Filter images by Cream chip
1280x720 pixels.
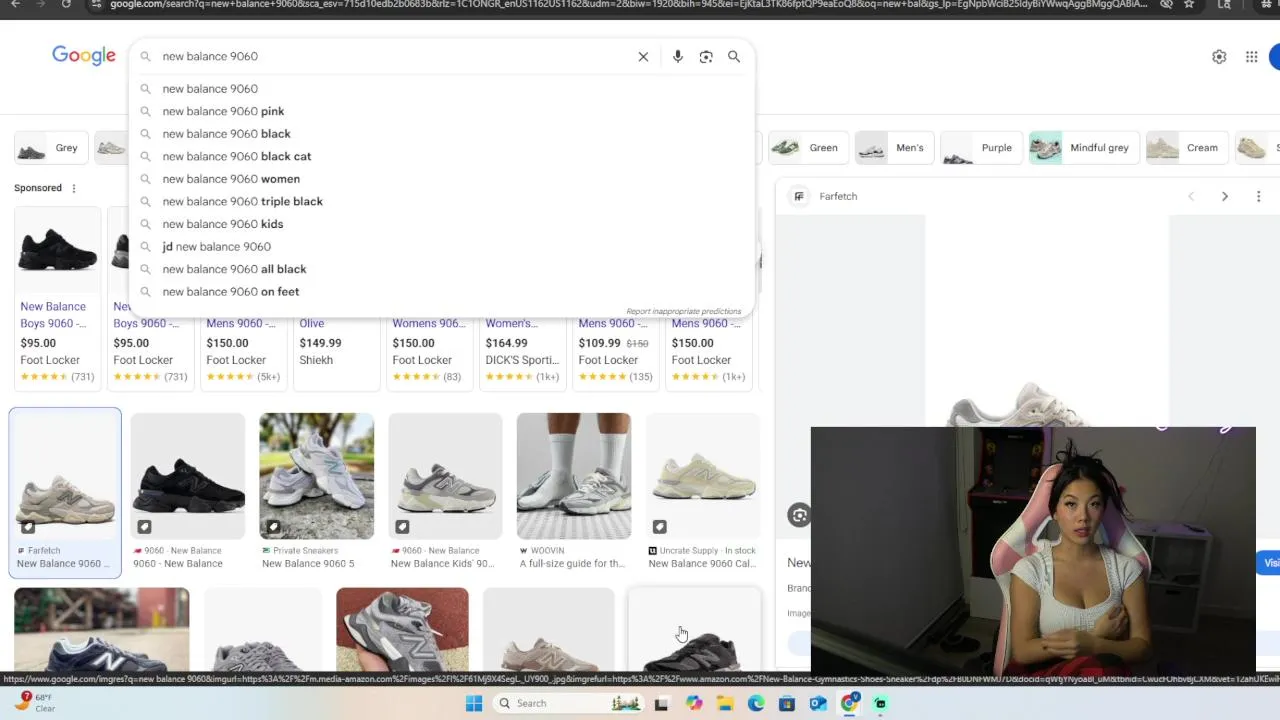coord(1187,148)
